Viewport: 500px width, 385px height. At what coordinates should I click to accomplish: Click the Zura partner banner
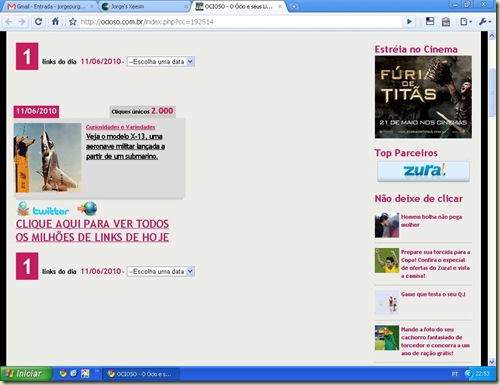423,171
